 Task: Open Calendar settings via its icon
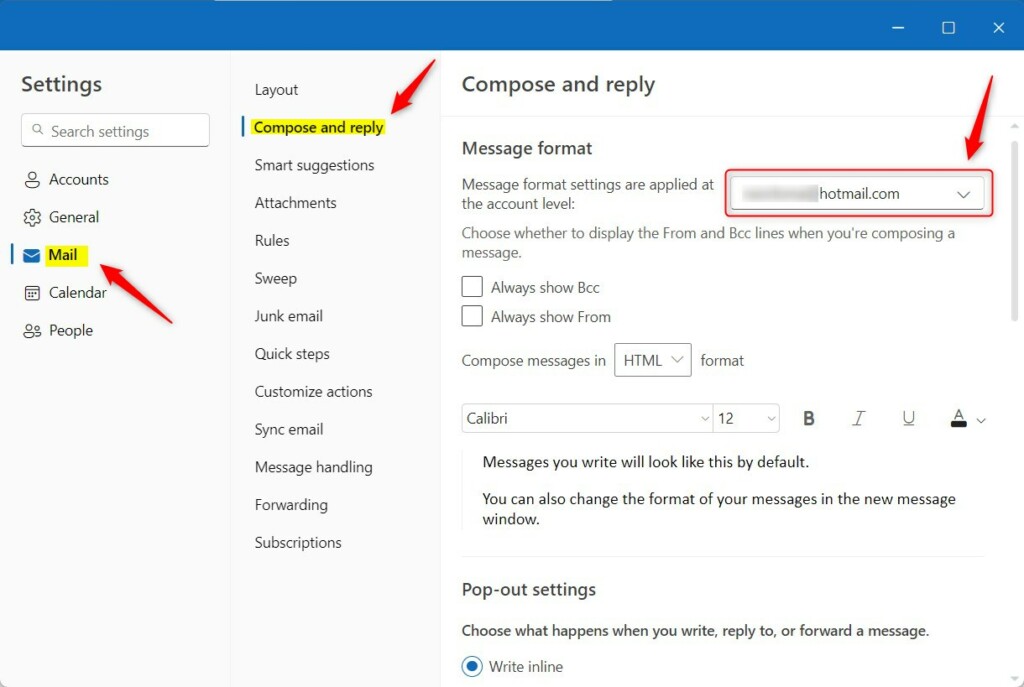coord(32,292)
